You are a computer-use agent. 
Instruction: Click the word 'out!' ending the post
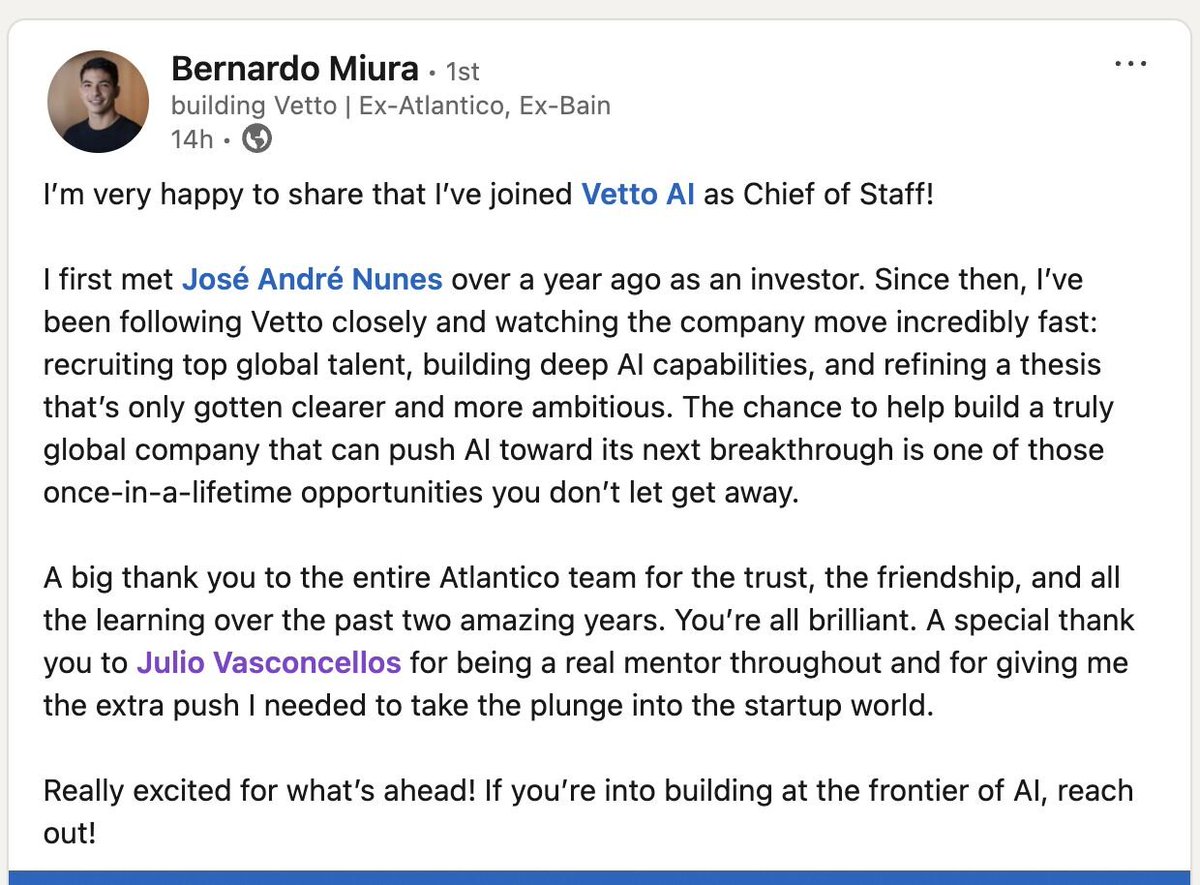(70, 833)
